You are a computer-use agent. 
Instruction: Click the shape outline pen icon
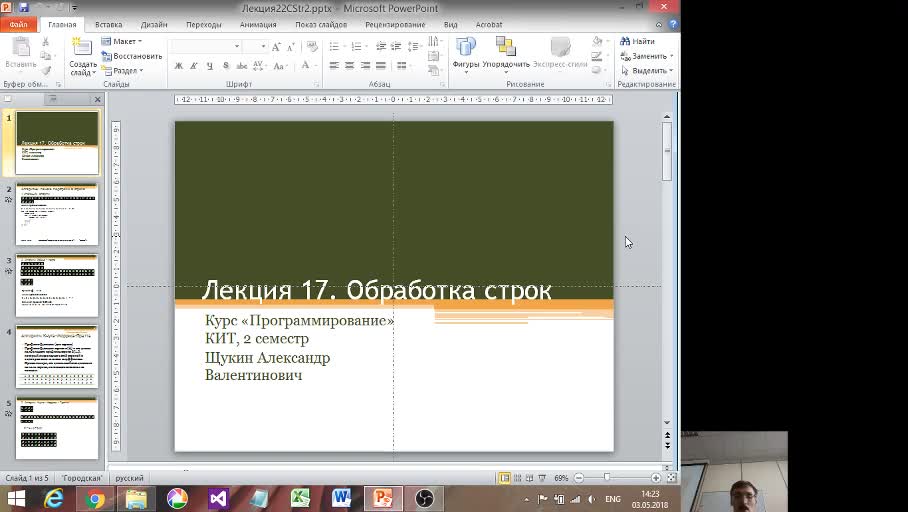coord(598,56)
